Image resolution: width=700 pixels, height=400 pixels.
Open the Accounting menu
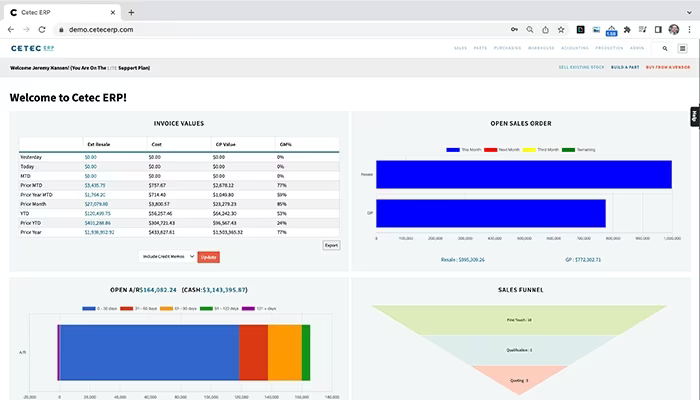(575, 48)
